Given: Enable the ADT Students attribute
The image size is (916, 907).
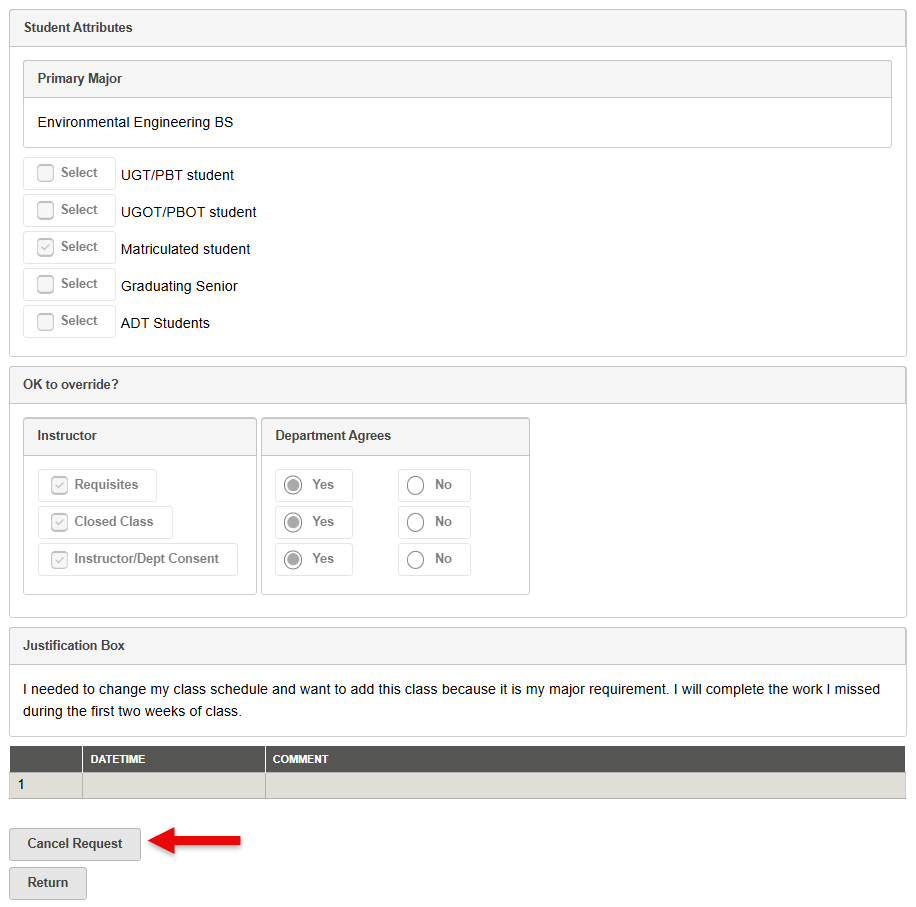Looking at the screenshot, I should tap(45, 320).
